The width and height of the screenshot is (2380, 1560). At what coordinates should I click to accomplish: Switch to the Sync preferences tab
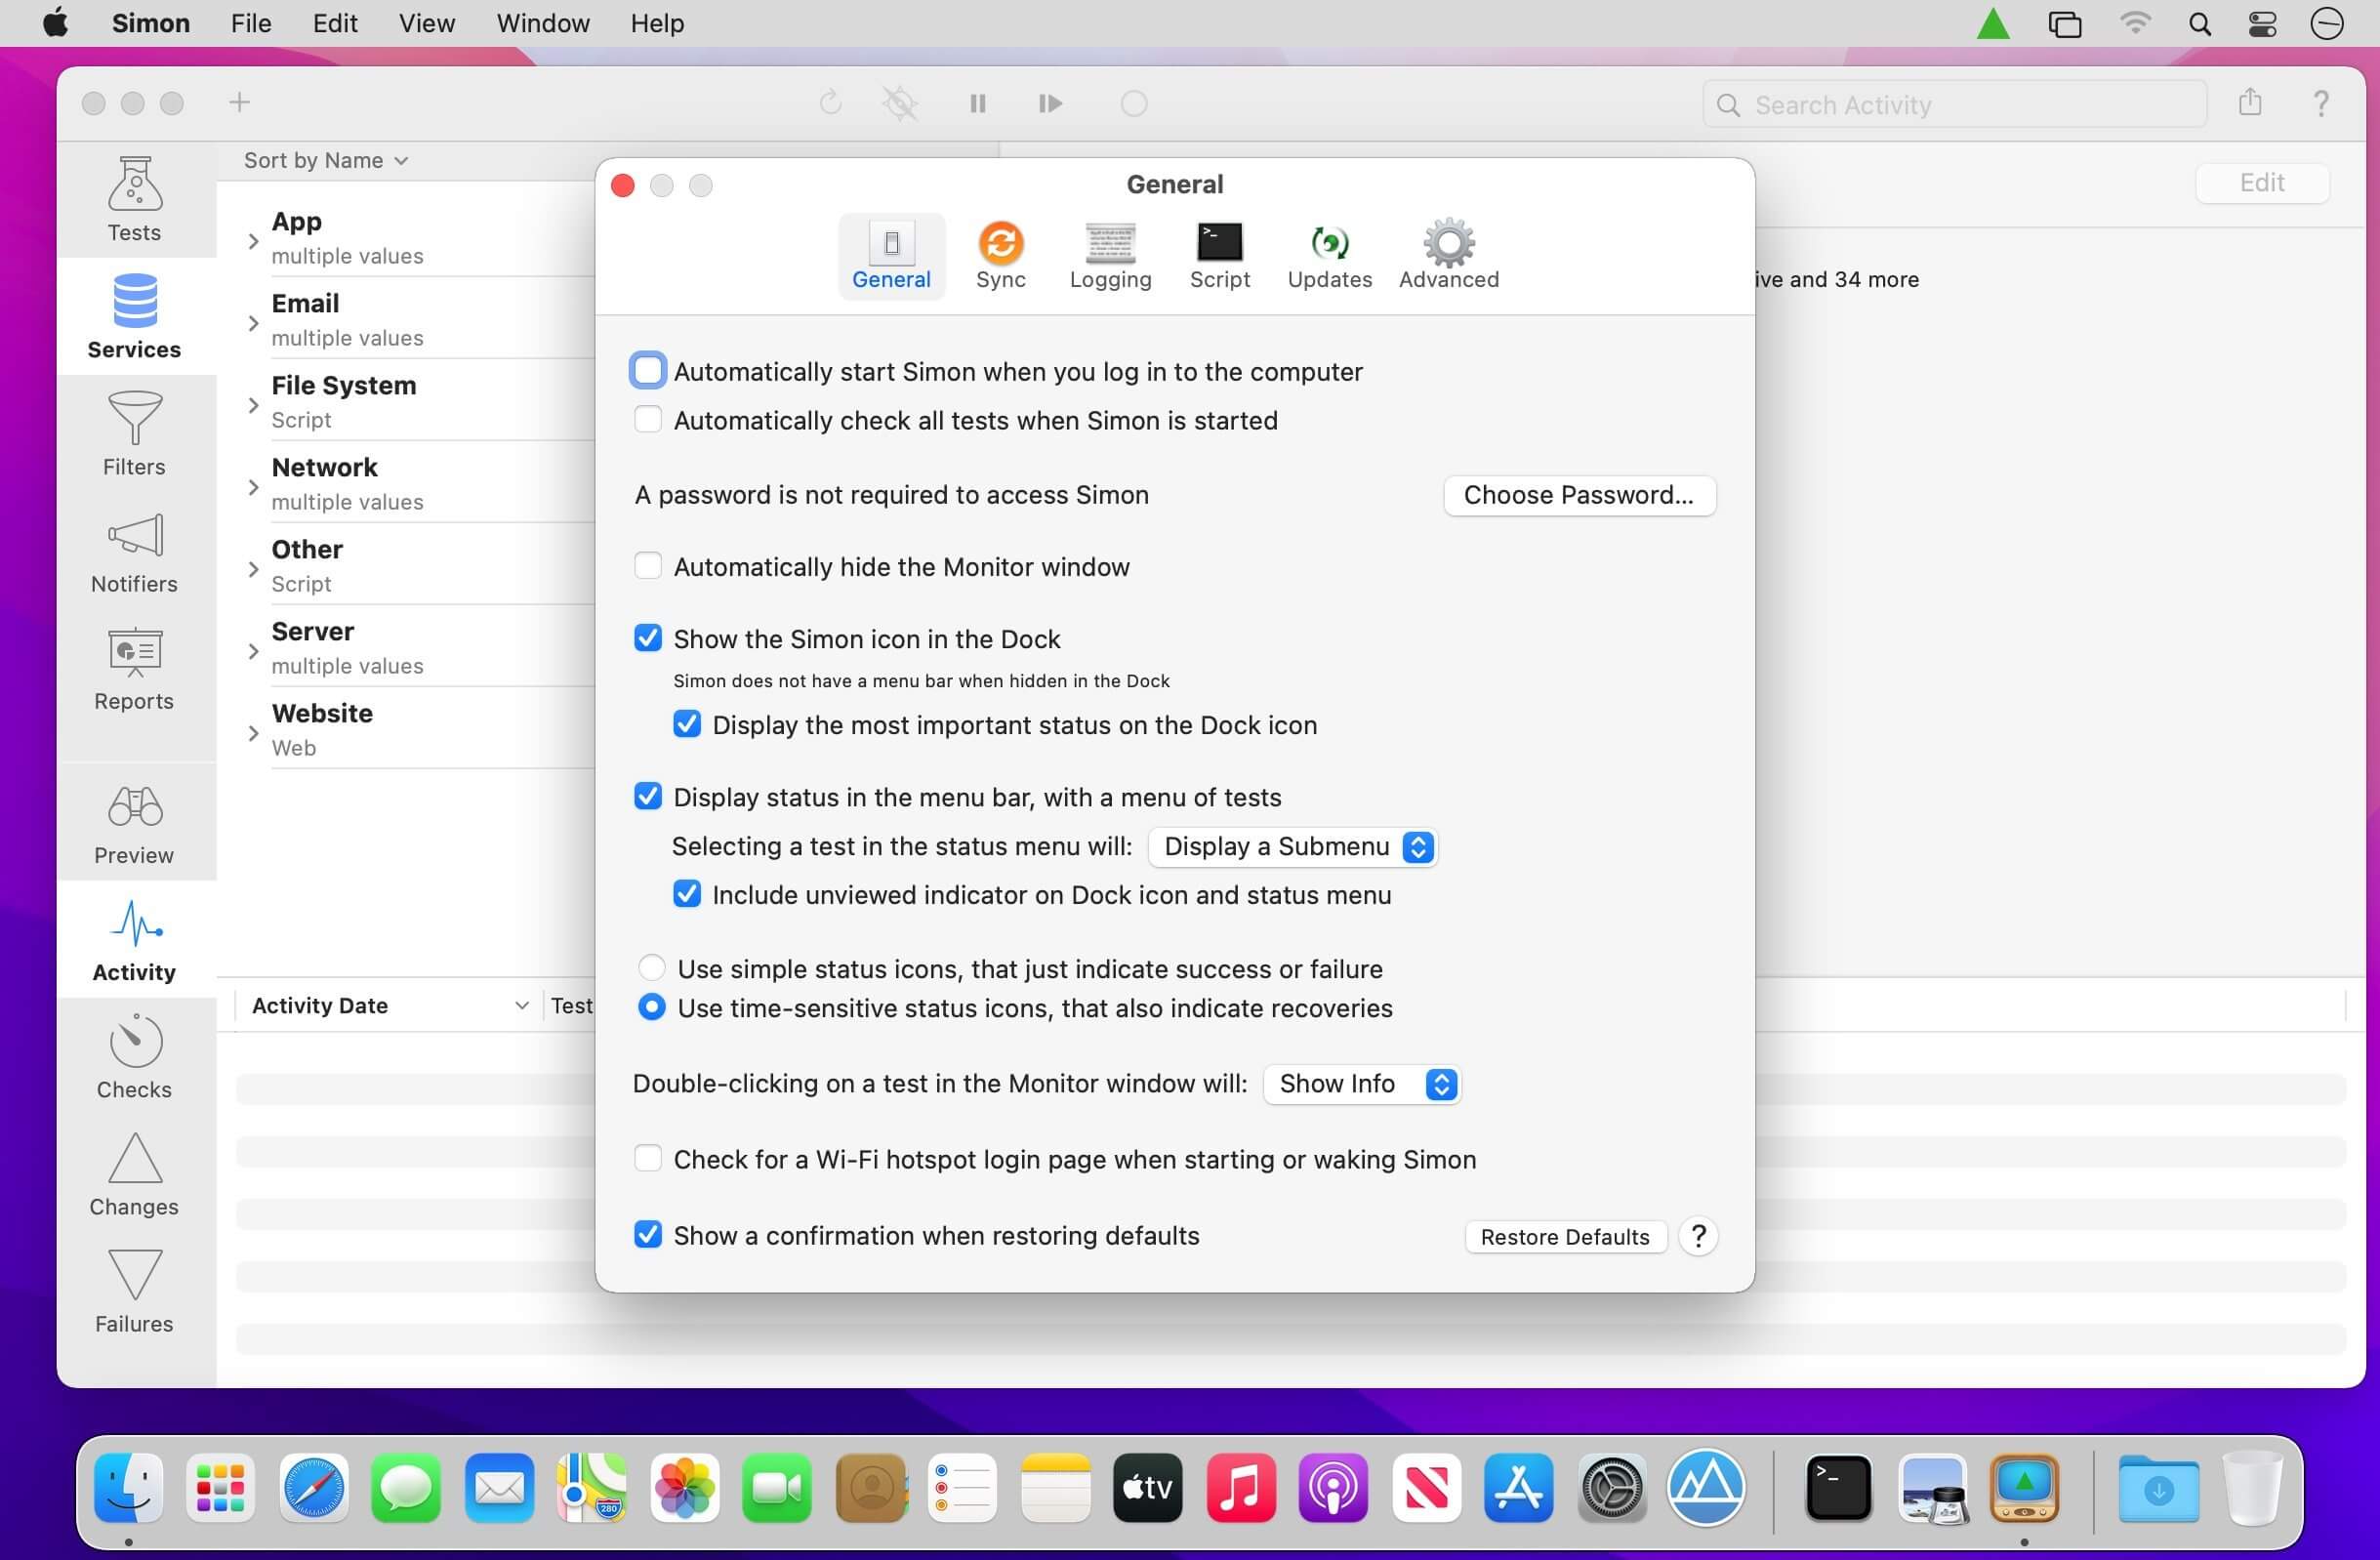(1000, 256)
